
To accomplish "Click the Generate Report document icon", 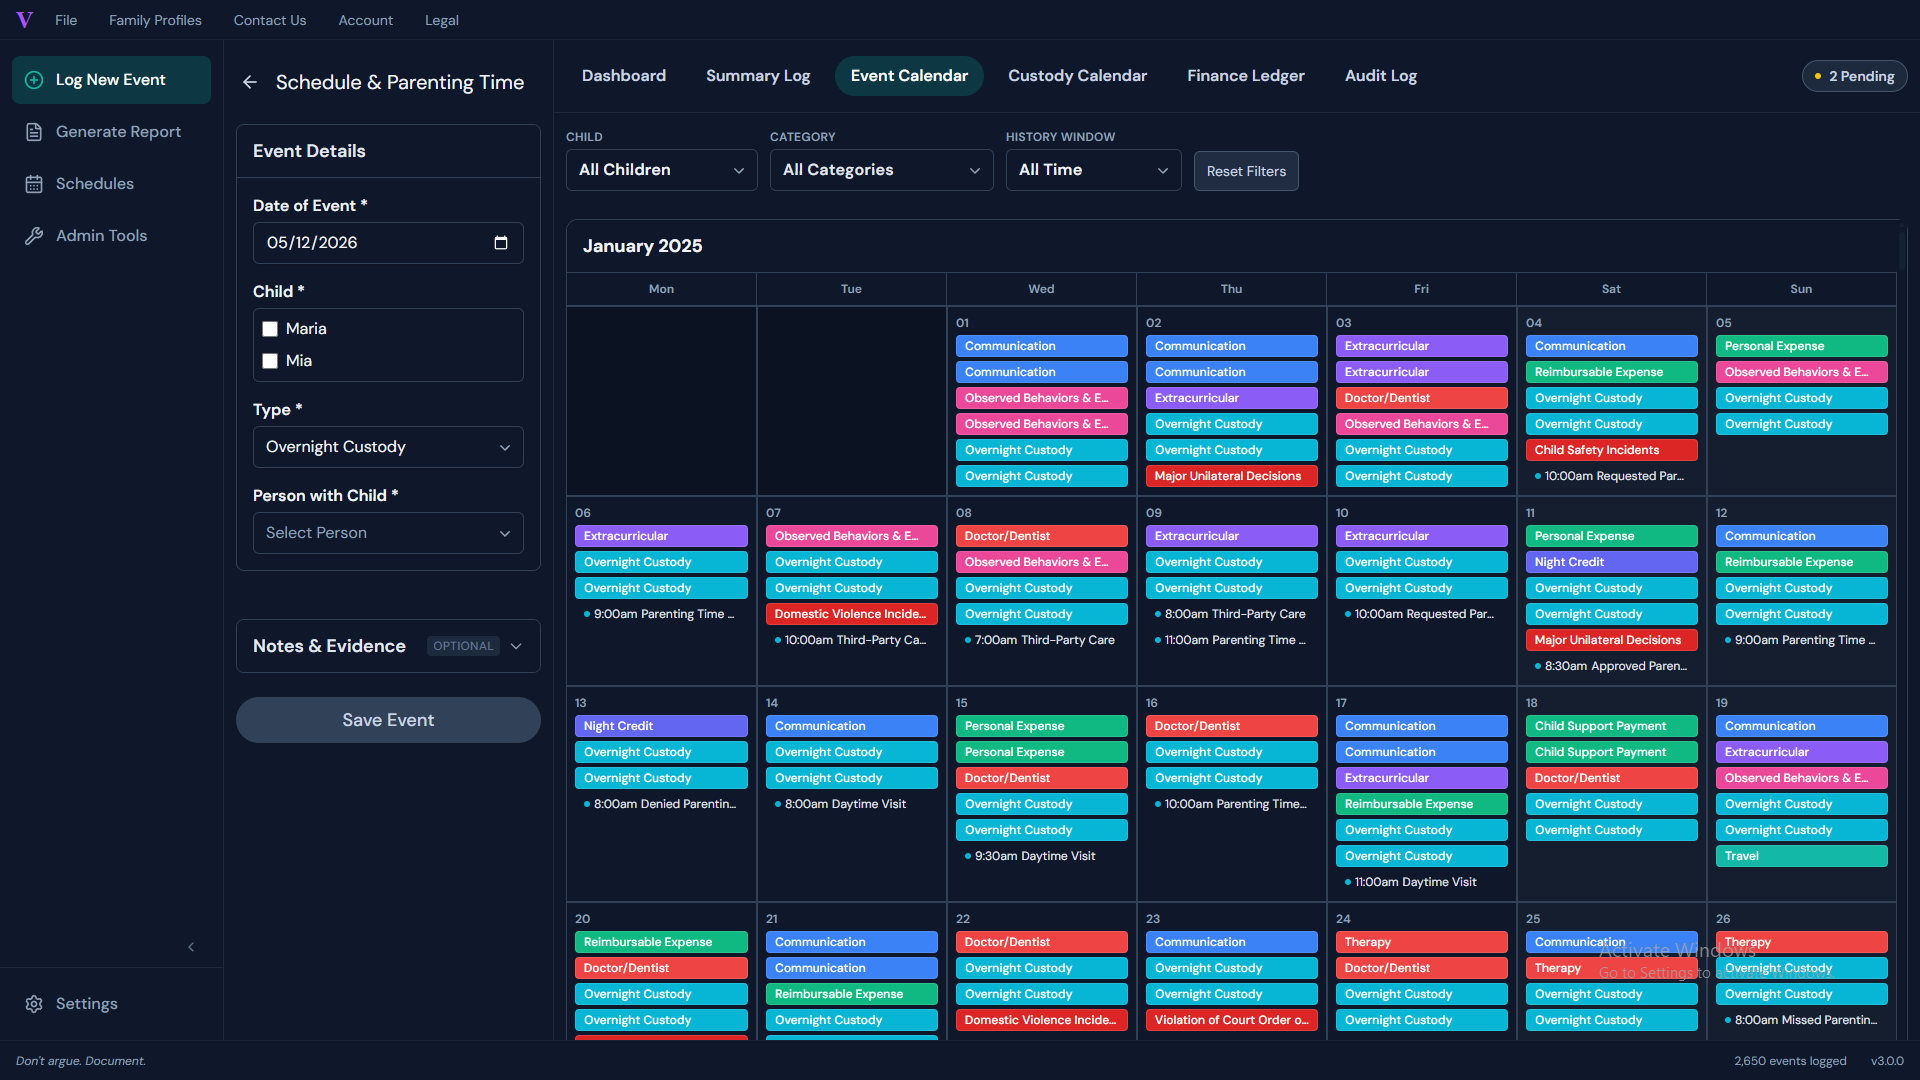I will 34,132.
